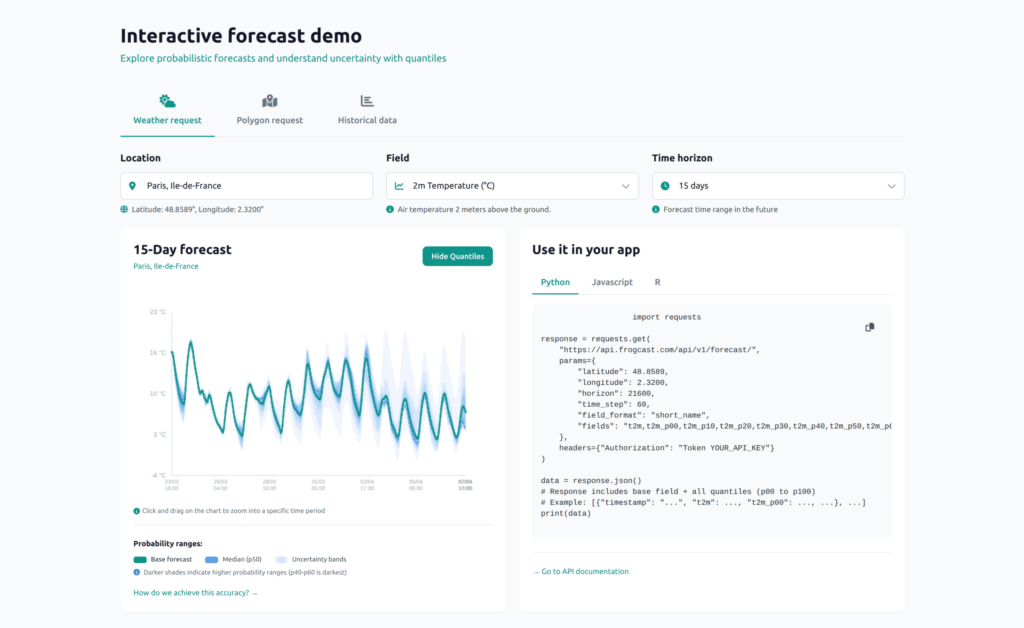This screenshot has height=628, width=1024.
Task: Click the weather icon above Weather request tab
Action: (166, 99)
